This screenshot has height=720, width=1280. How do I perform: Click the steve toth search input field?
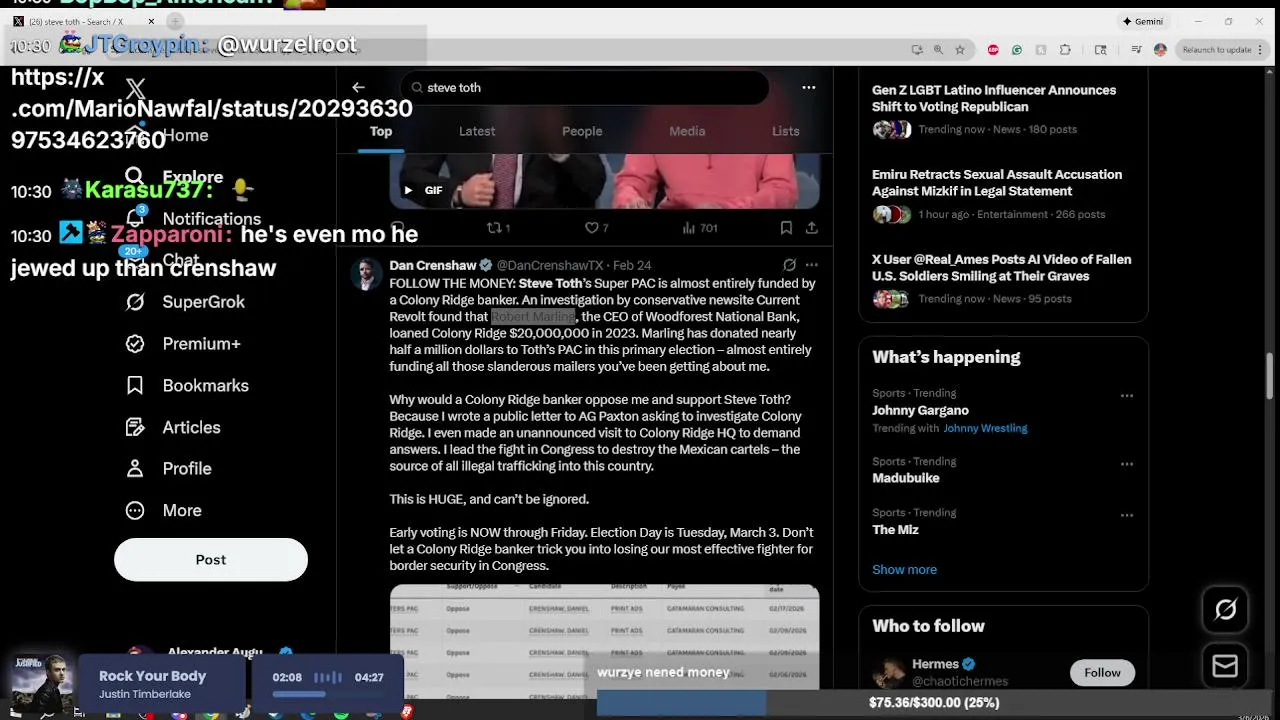(585, 88)
